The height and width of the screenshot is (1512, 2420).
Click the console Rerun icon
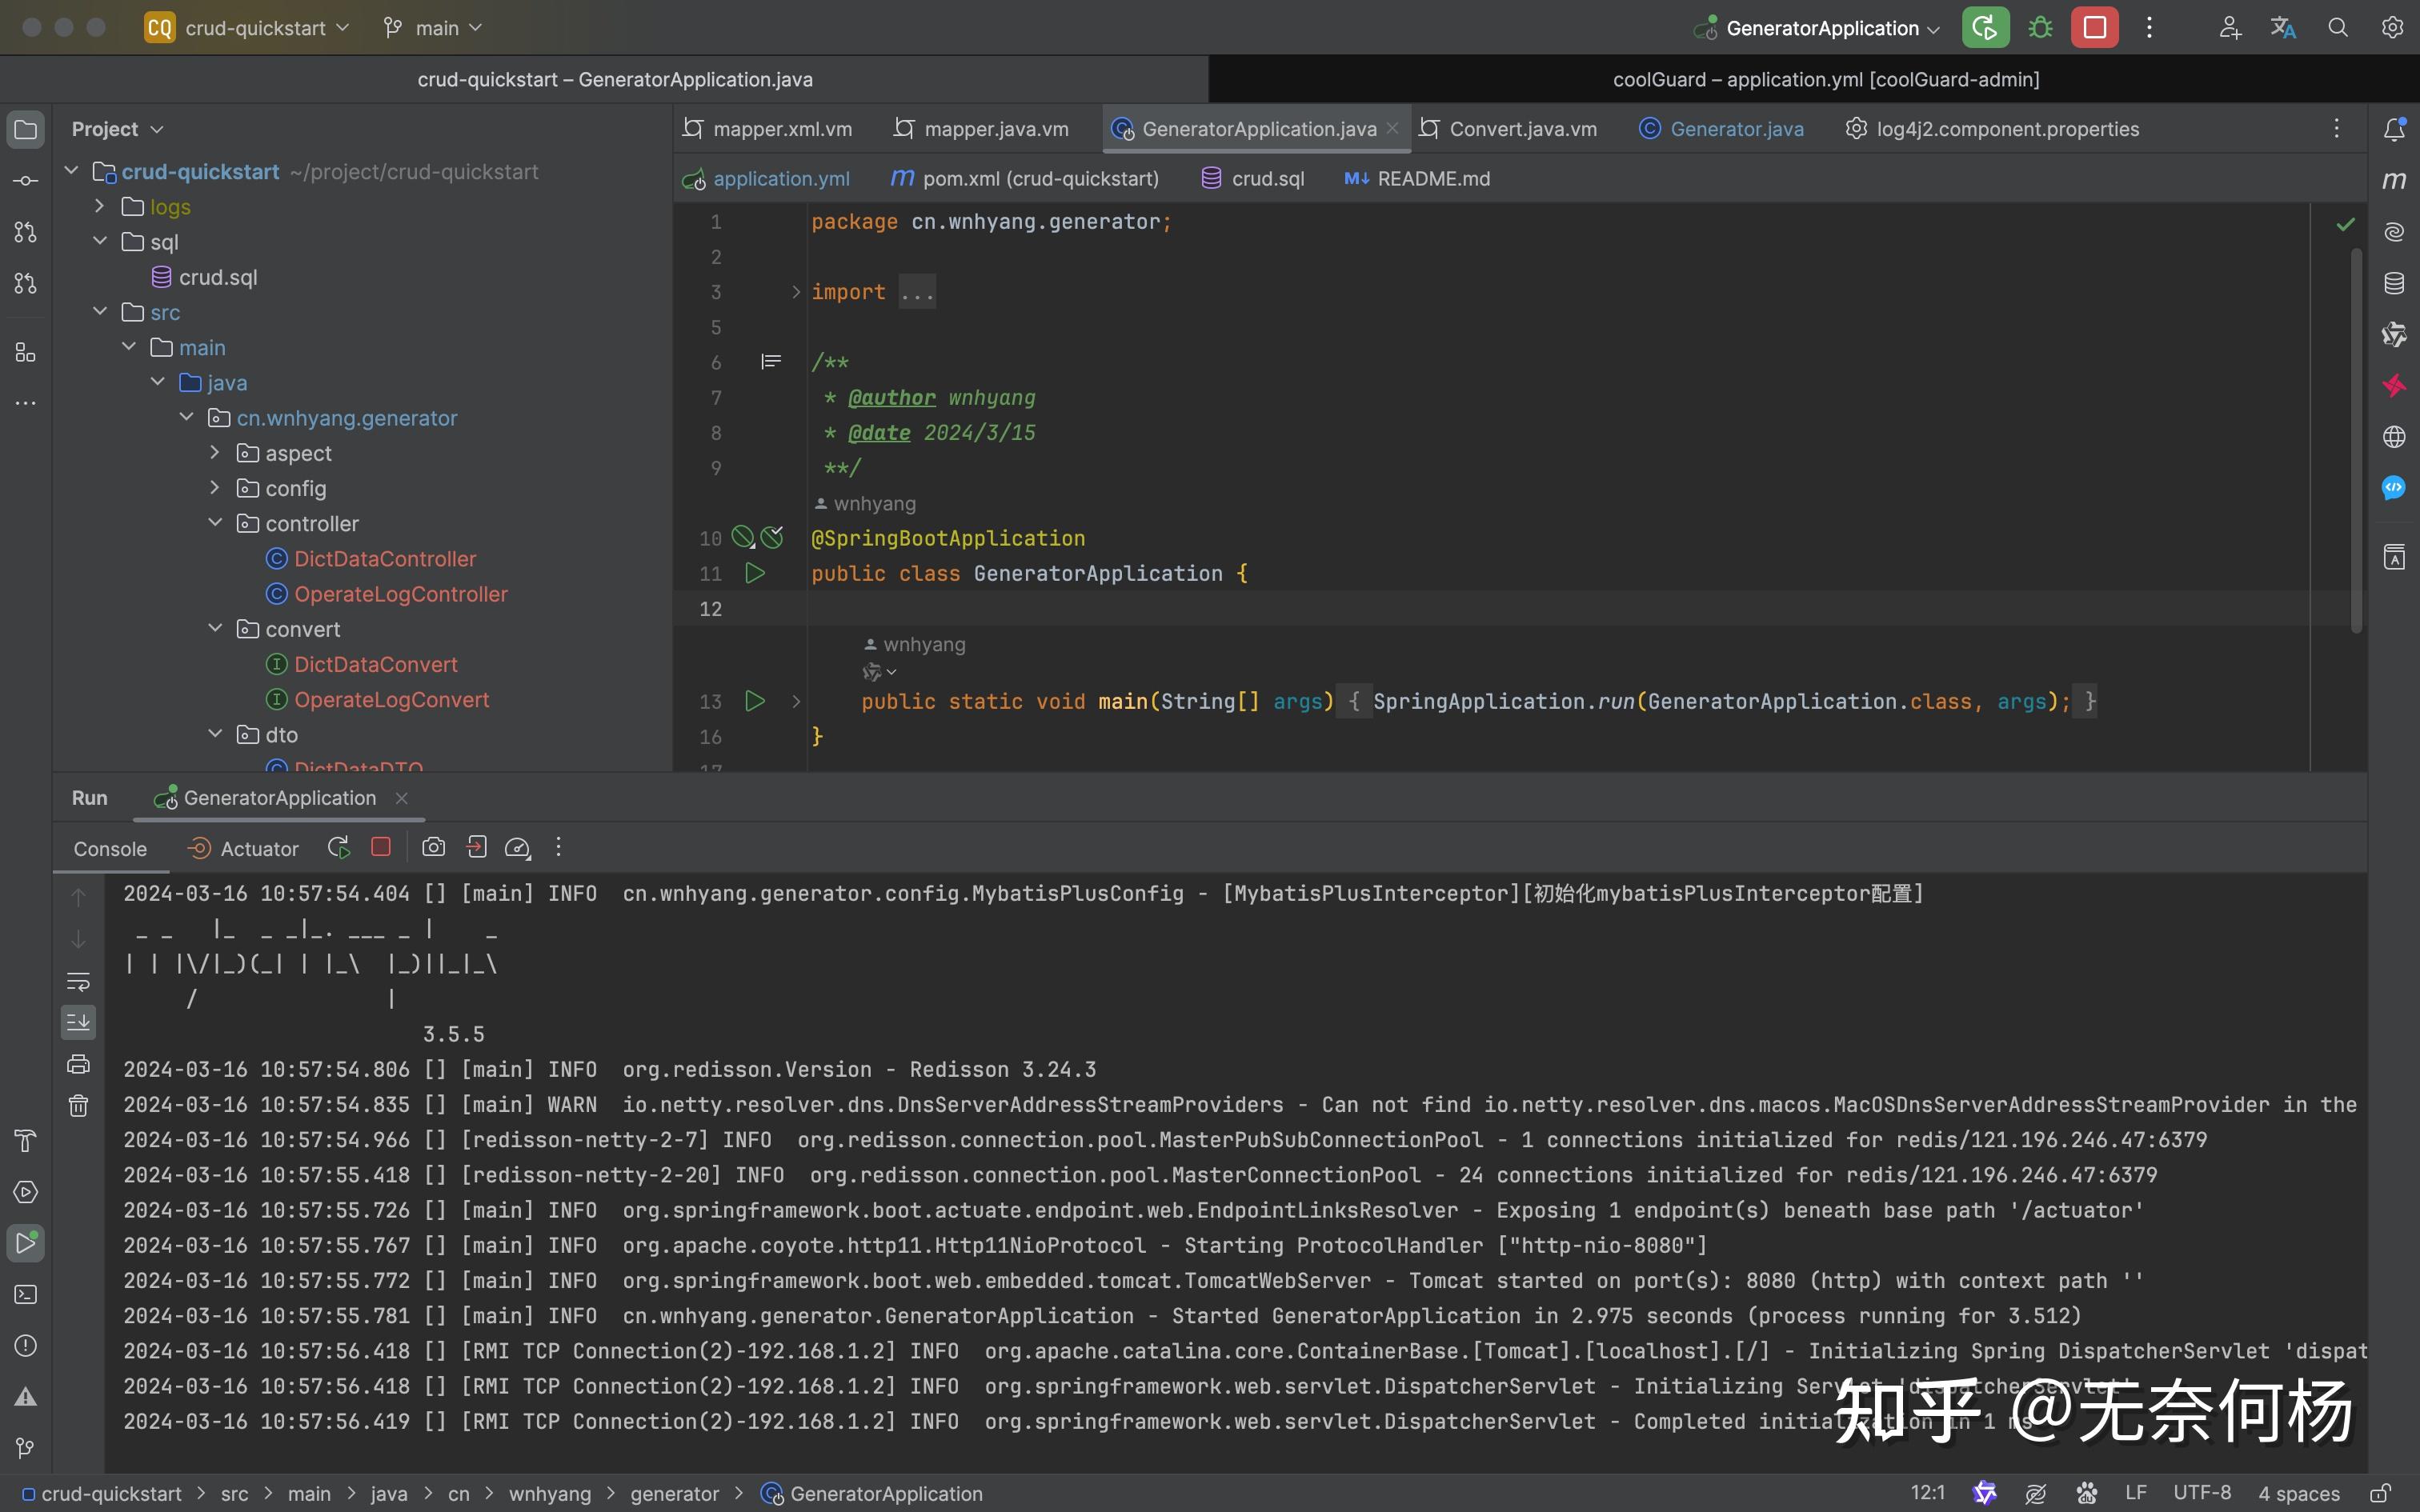pos(339,848)
